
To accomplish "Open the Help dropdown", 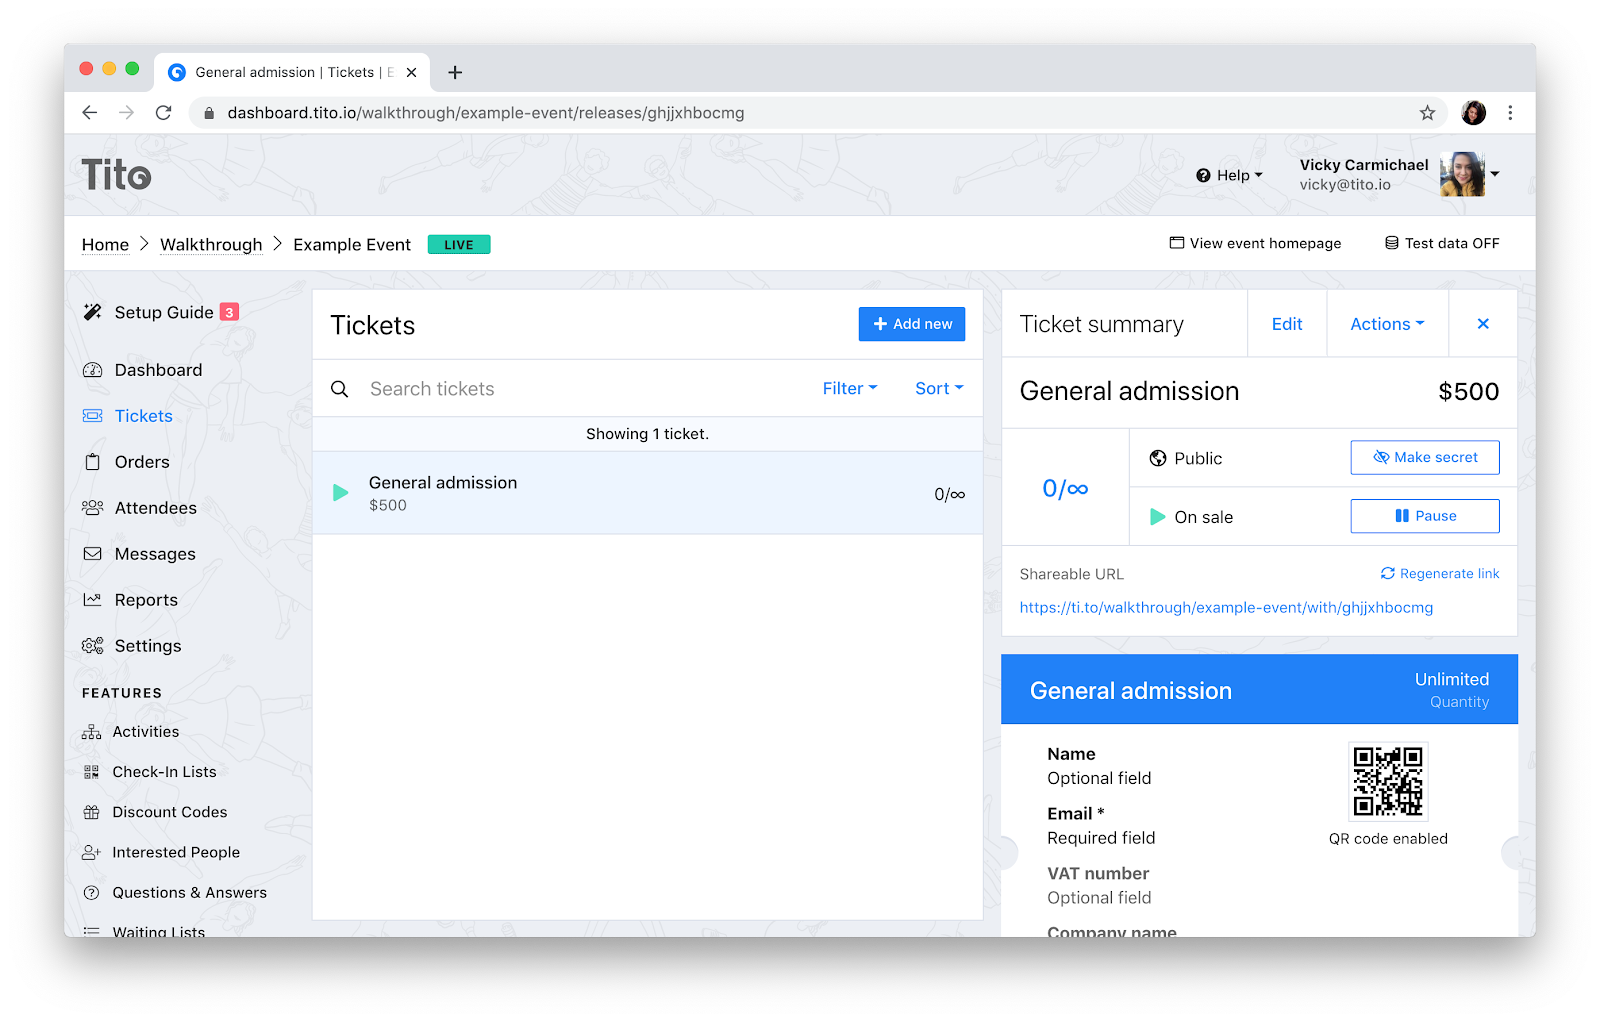I will coord(1229,175).
